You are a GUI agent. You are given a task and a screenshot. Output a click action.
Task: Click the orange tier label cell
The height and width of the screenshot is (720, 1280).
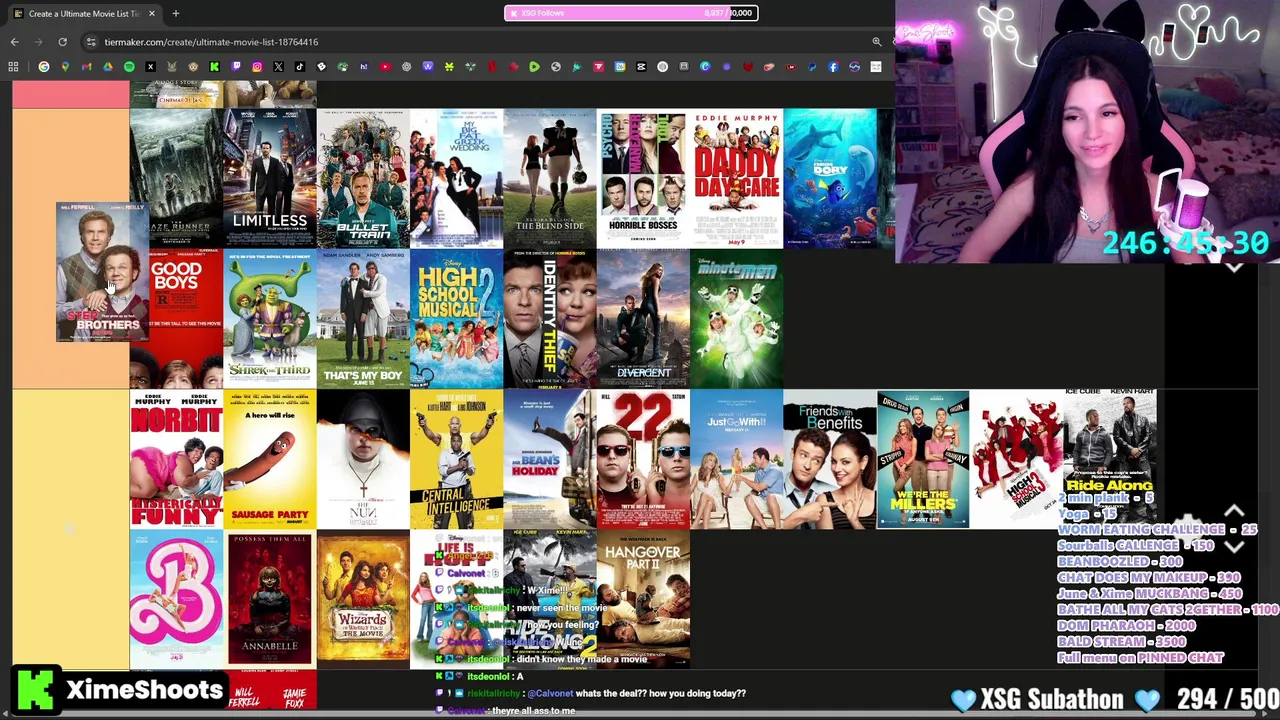(x=71, y=249)
